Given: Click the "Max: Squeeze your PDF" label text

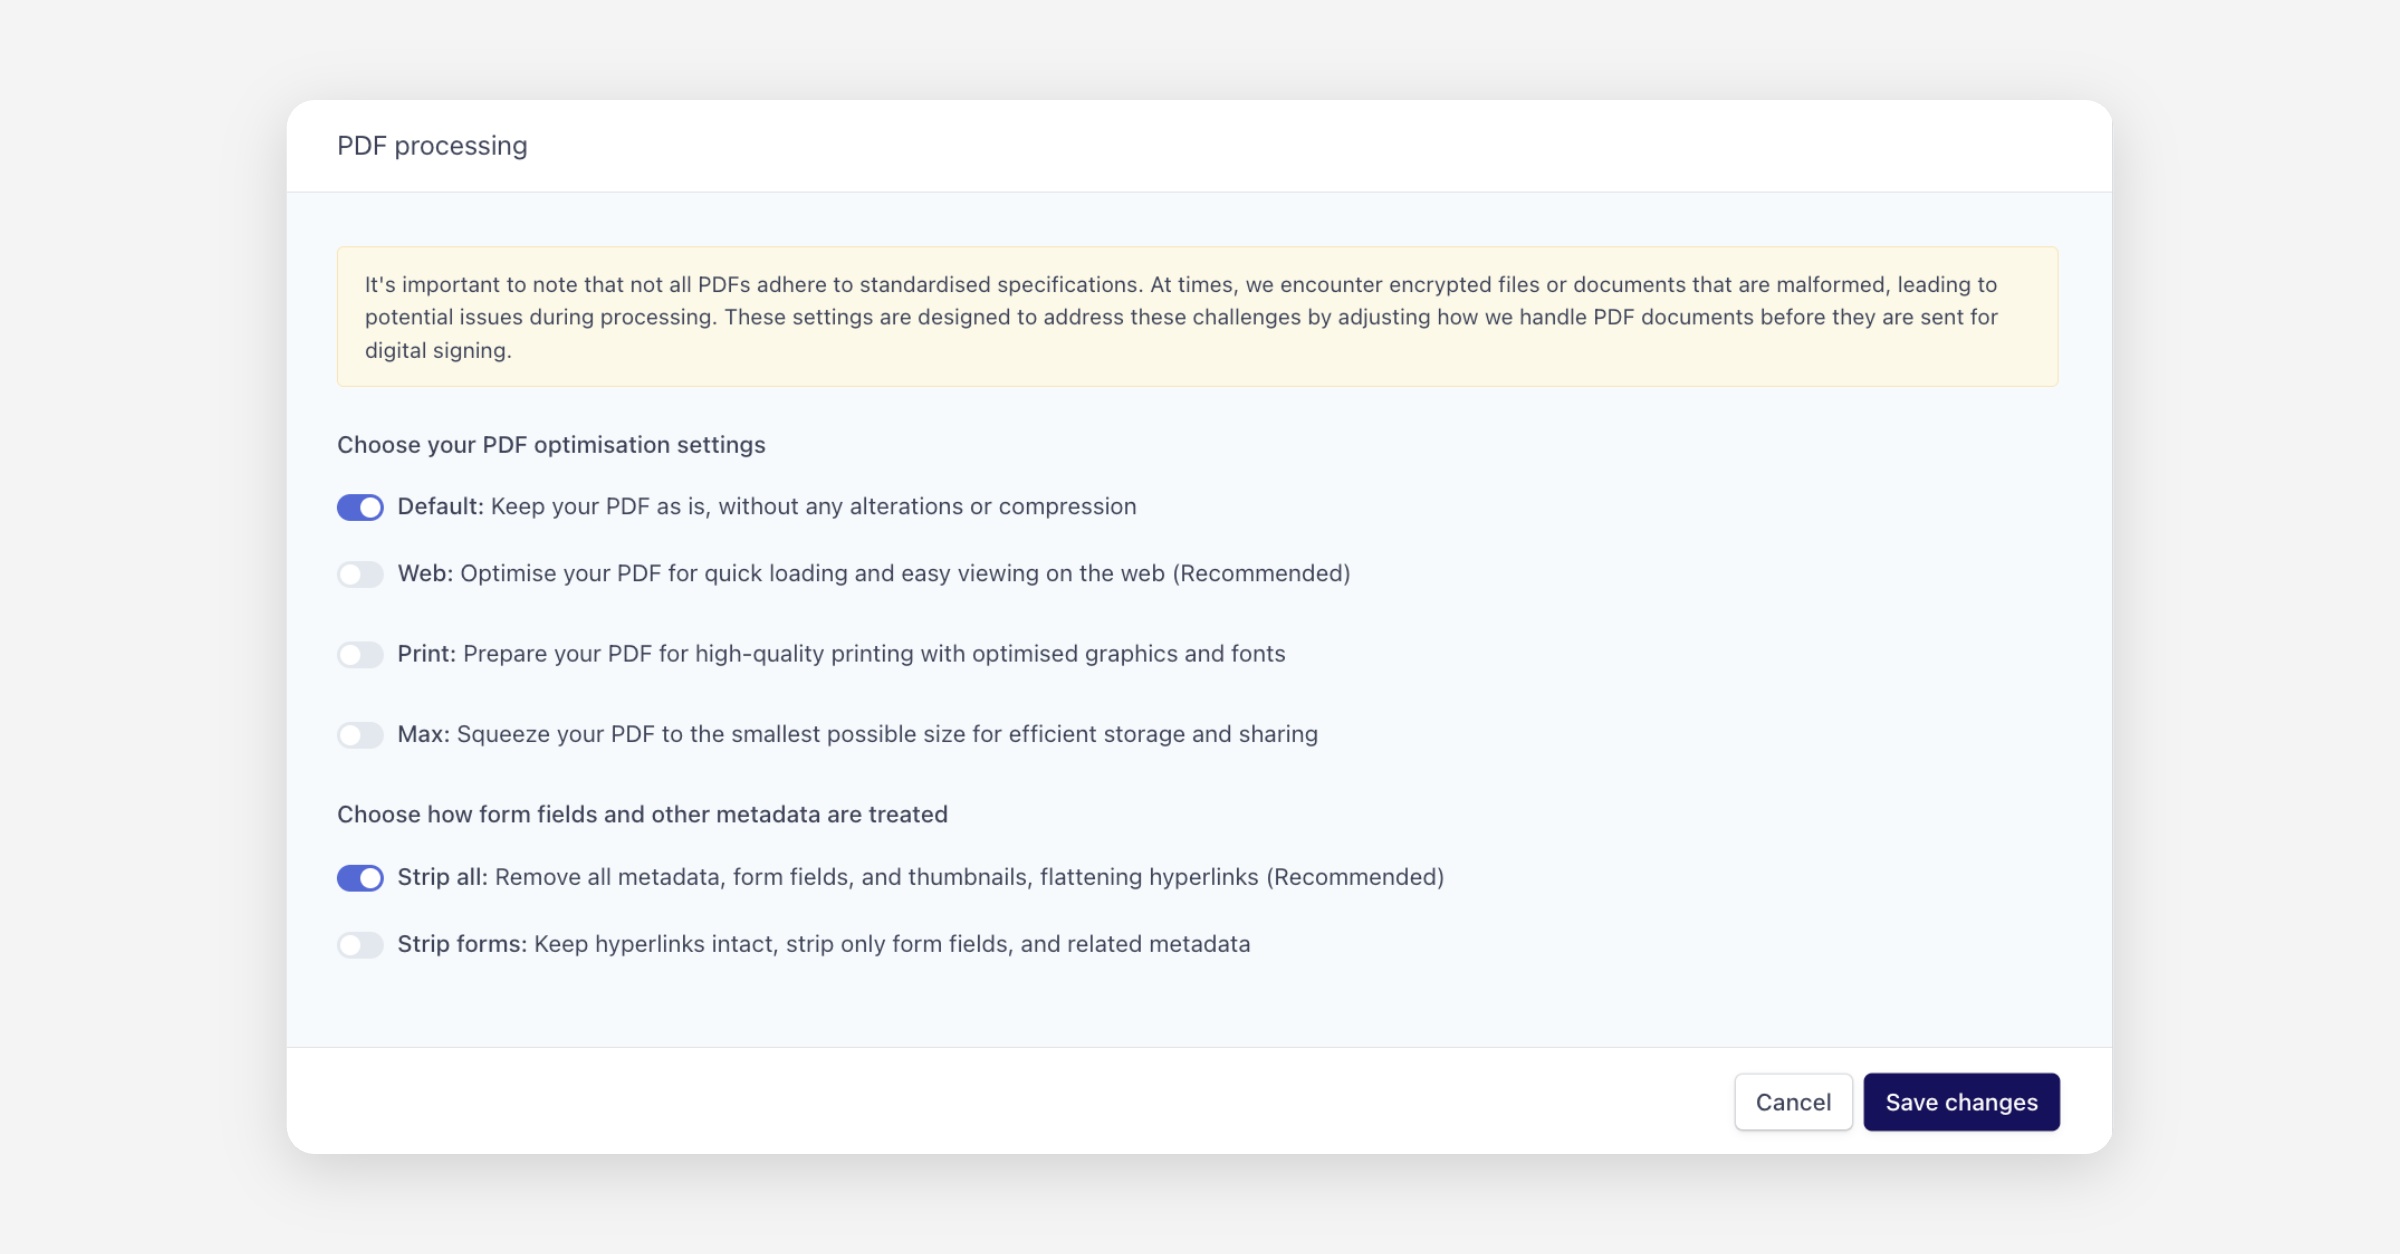Looking at the screenshot, I should [x=857, y=735].
